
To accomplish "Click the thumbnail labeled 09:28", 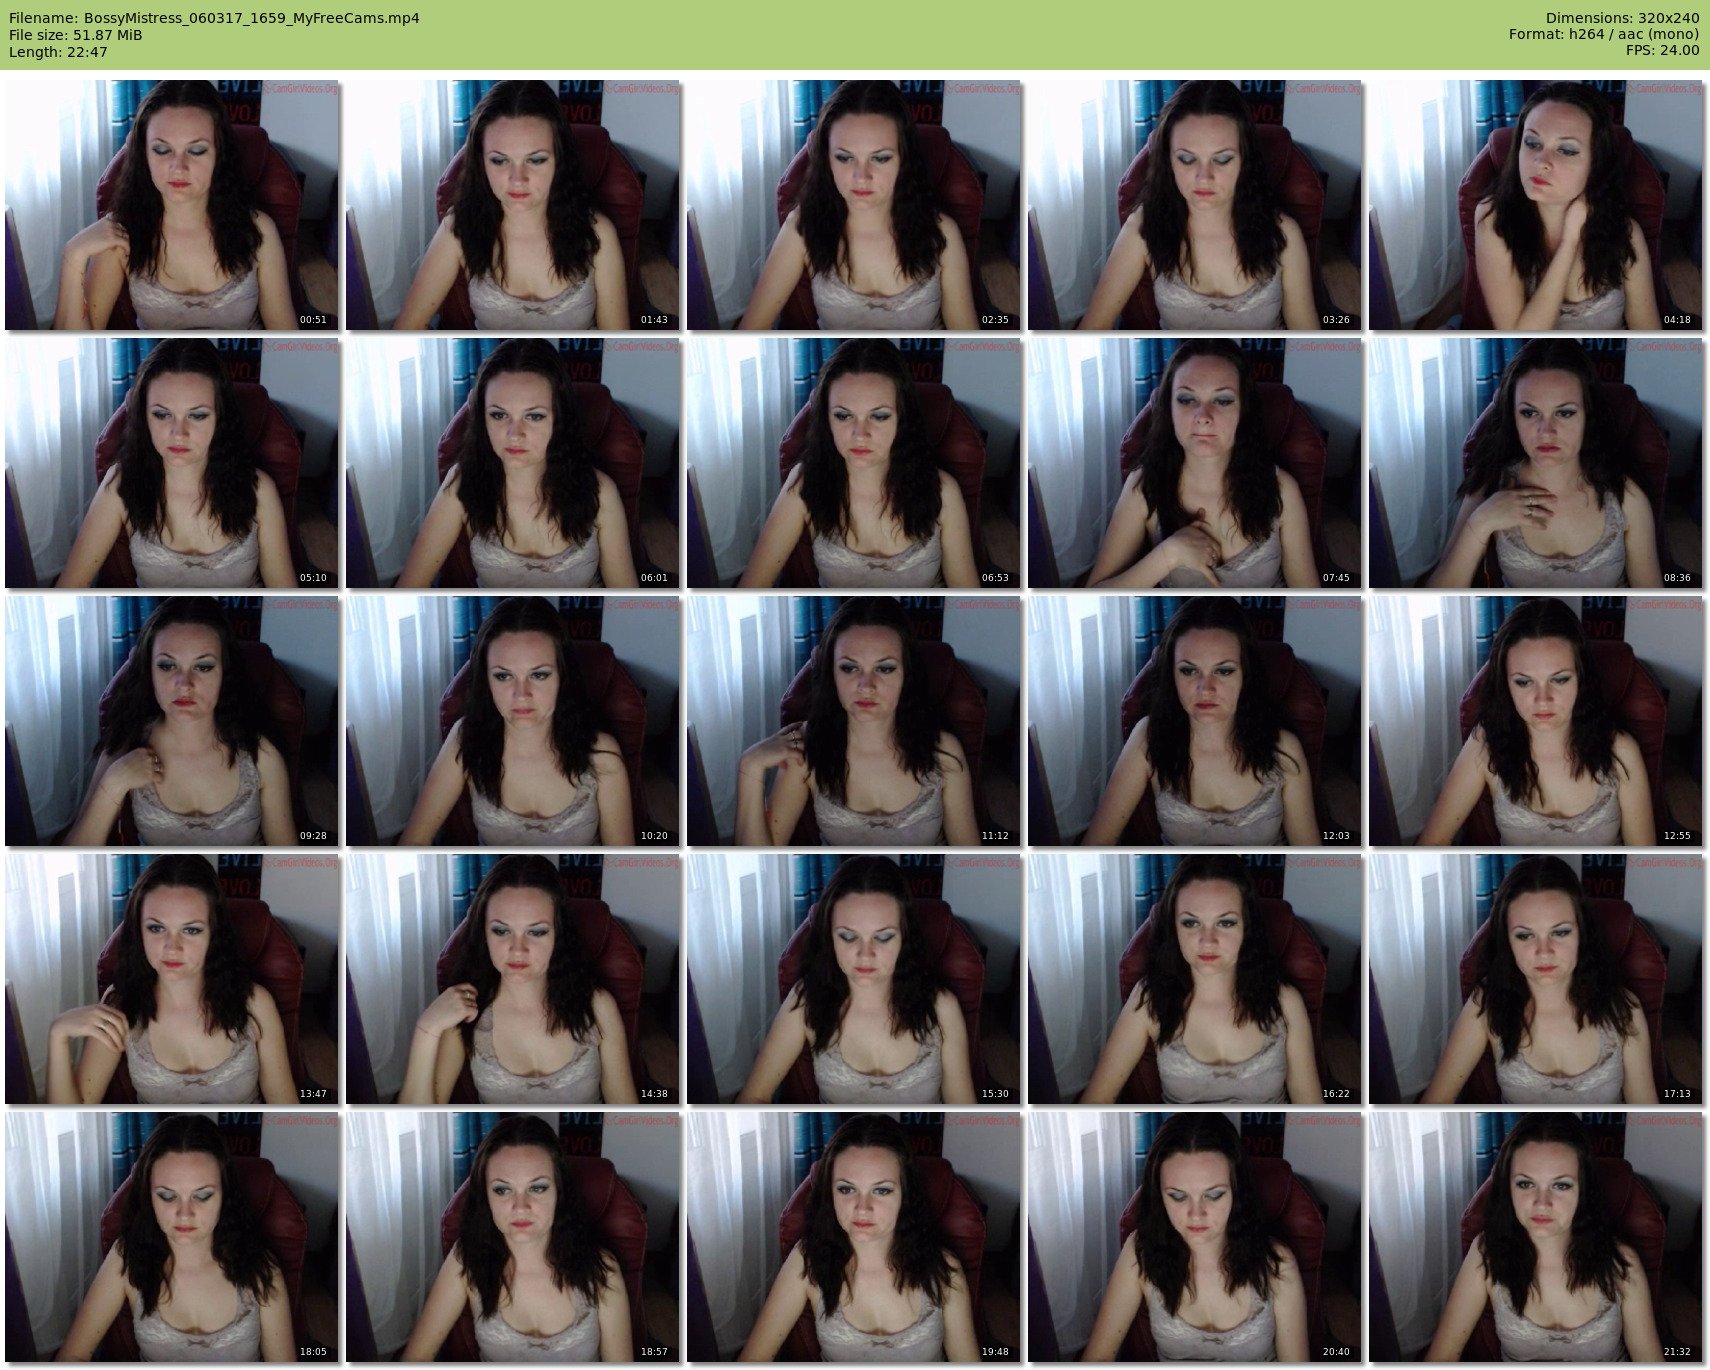I will (x=172, y=721).
